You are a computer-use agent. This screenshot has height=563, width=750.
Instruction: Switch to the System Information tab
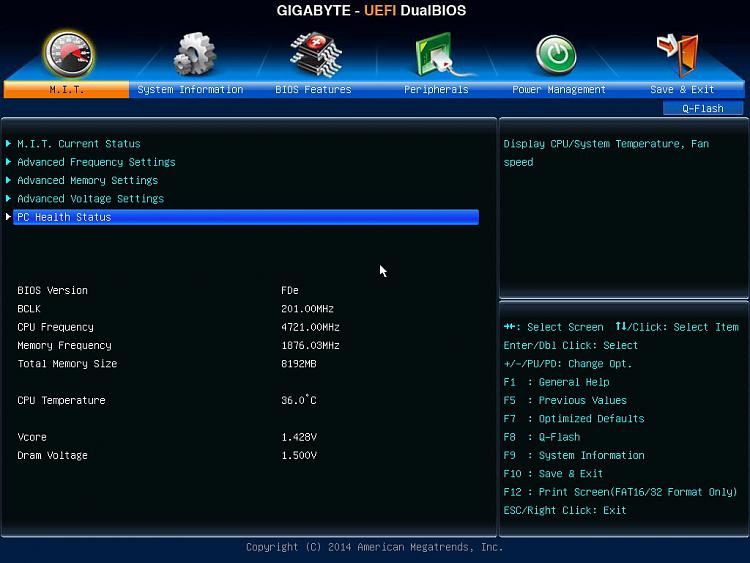point(190,89)
